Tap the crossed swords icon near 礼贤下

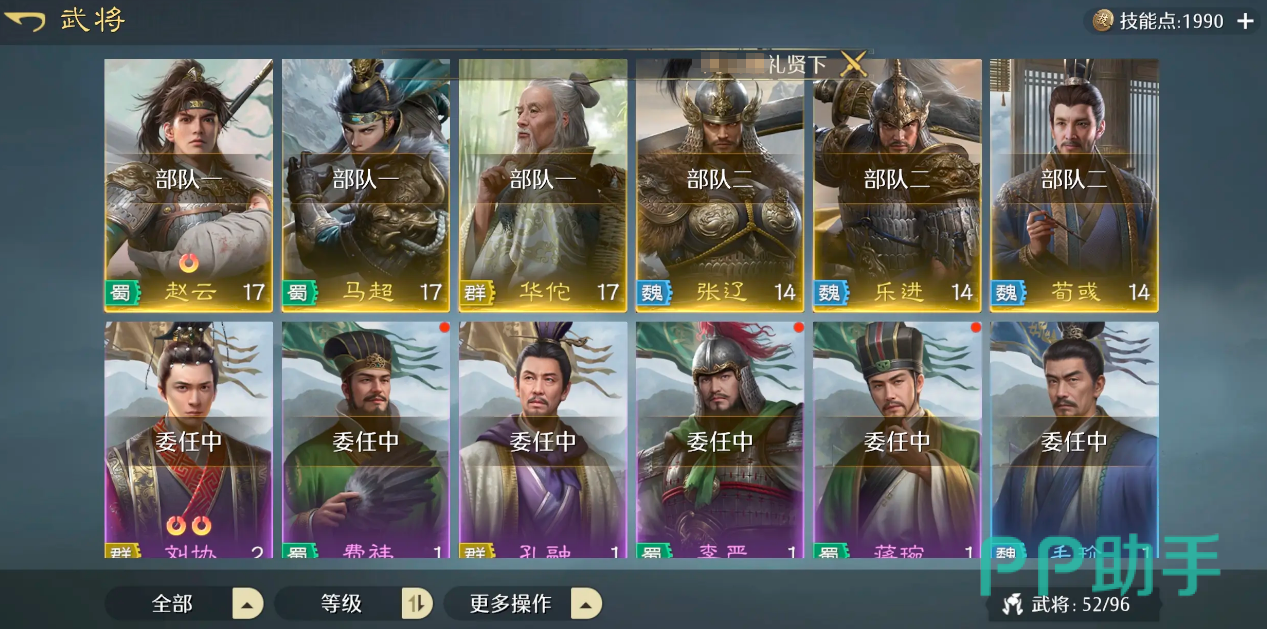tap(853, 63)
